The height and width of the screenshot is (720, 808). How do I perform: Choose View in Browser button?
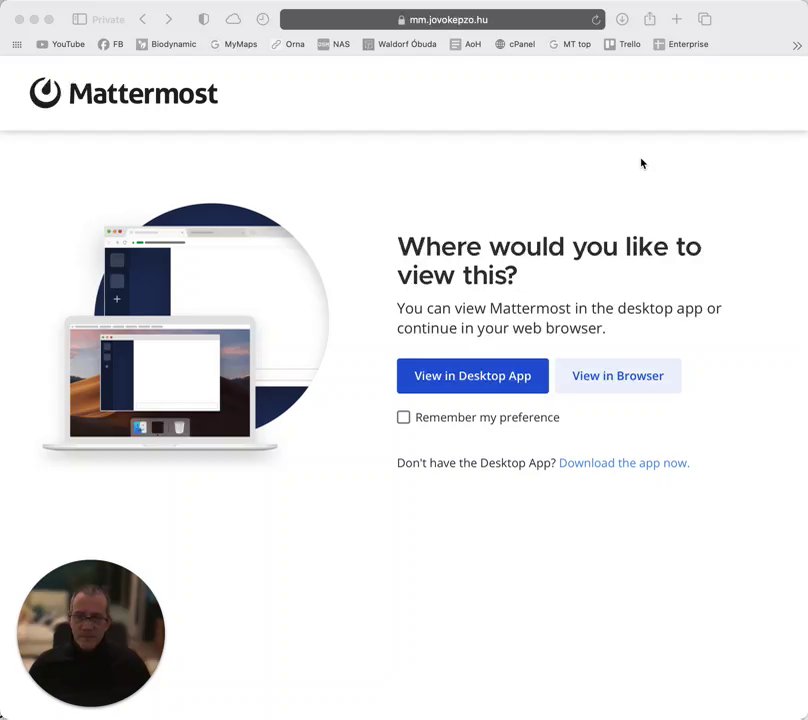(x=618, y=376)
